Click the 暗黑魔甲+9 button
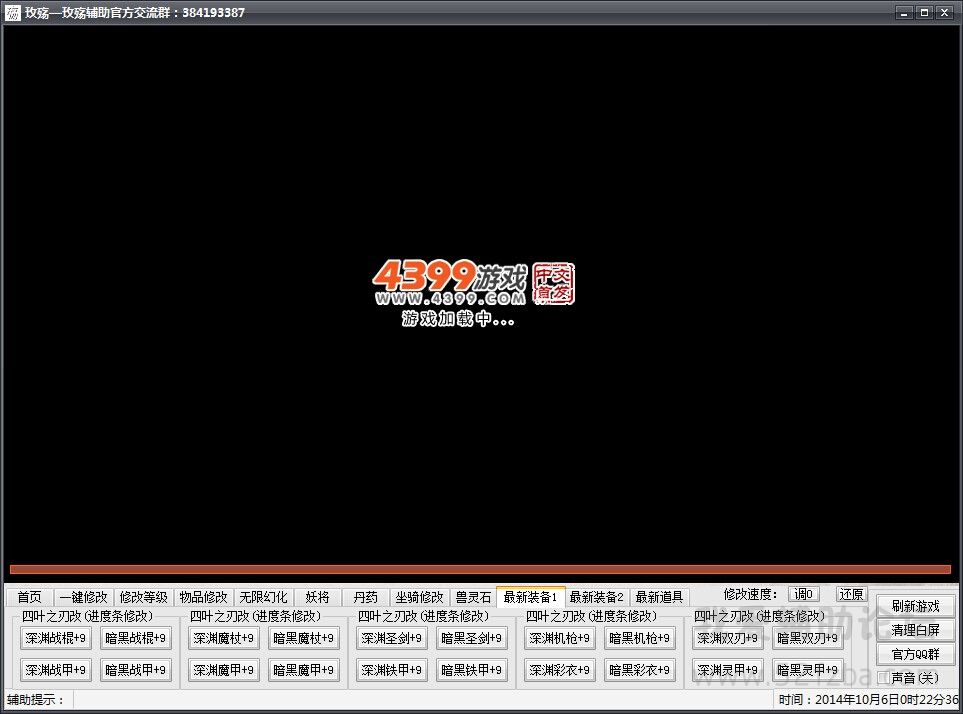 point(303,670)
